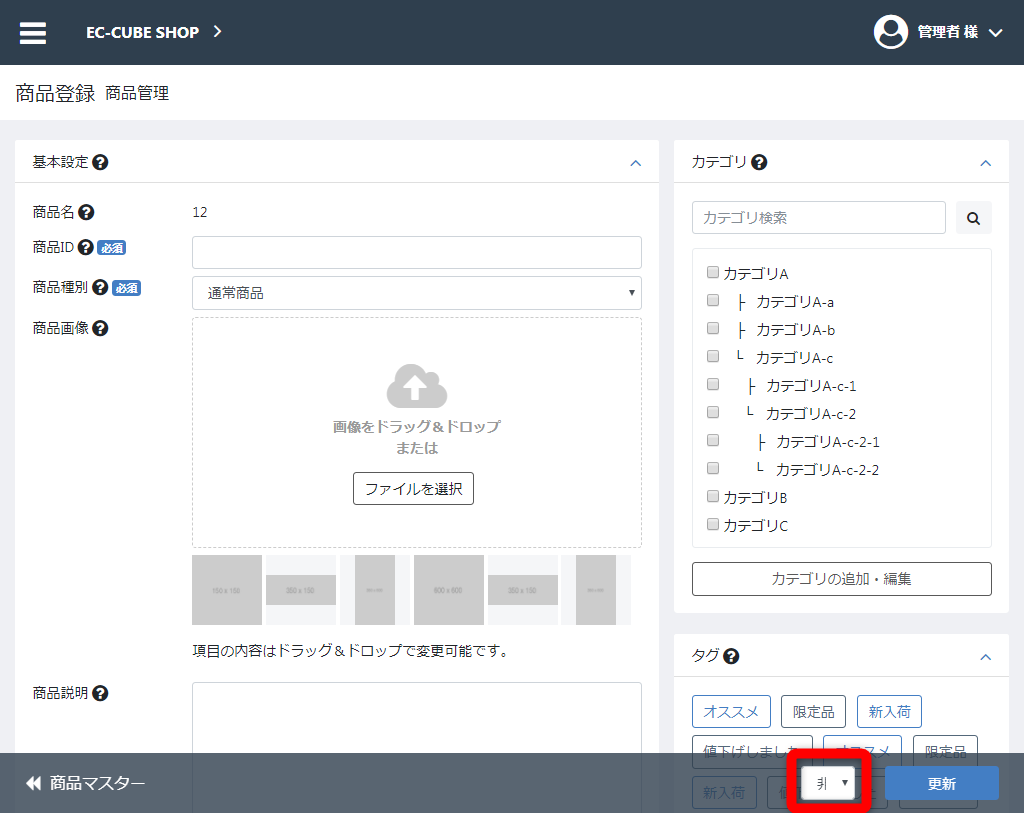Click the help icon next to 商品名

coord(85,212)
